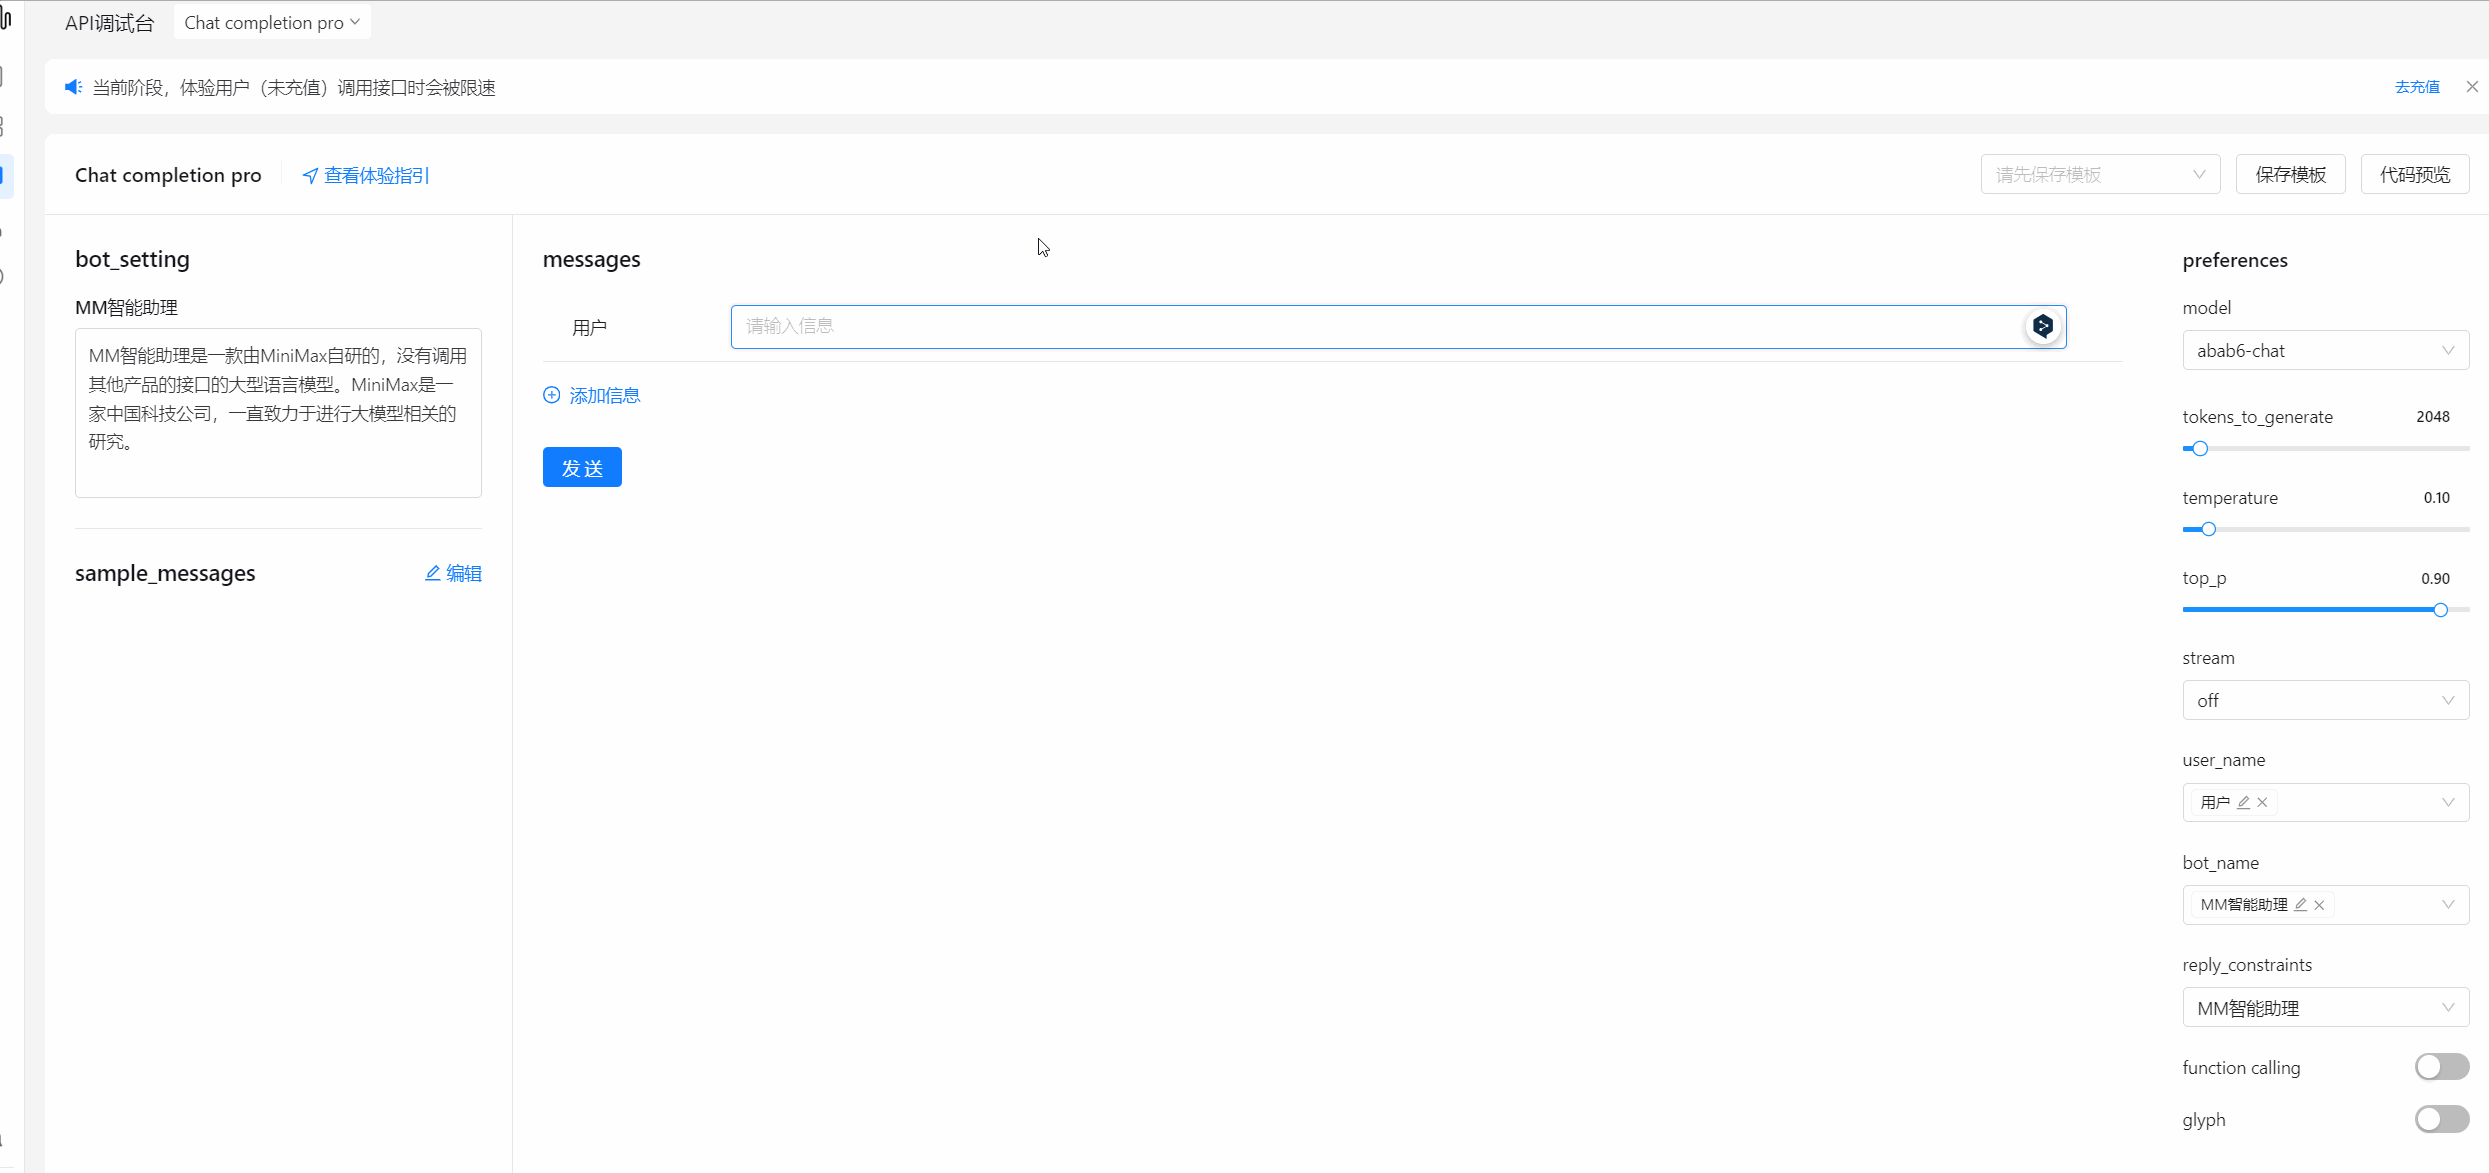Click the hexagon assistant icon in the message input

tap(2043, 326)
